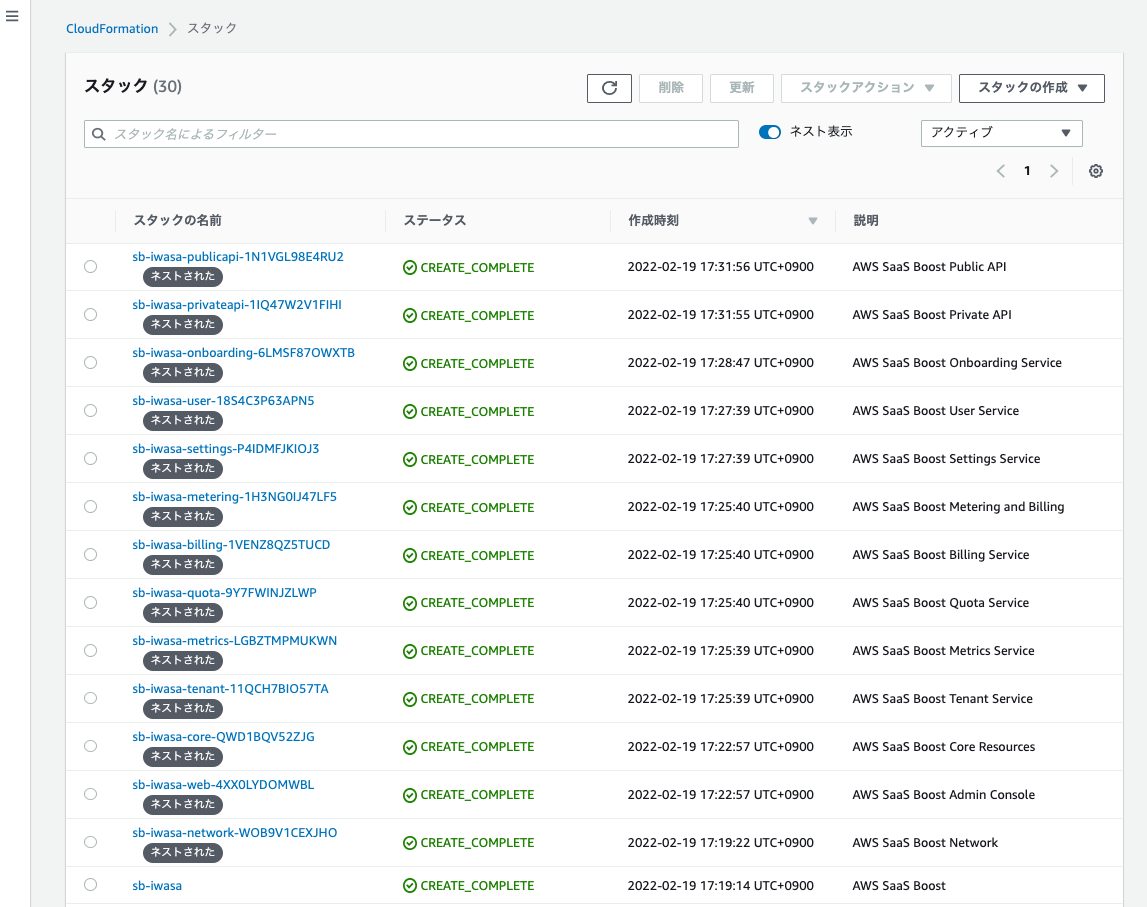Select the sb-iwasa-core stack radio button
The height and width of the screenshot is (907, 1147).
click(90, 746)
